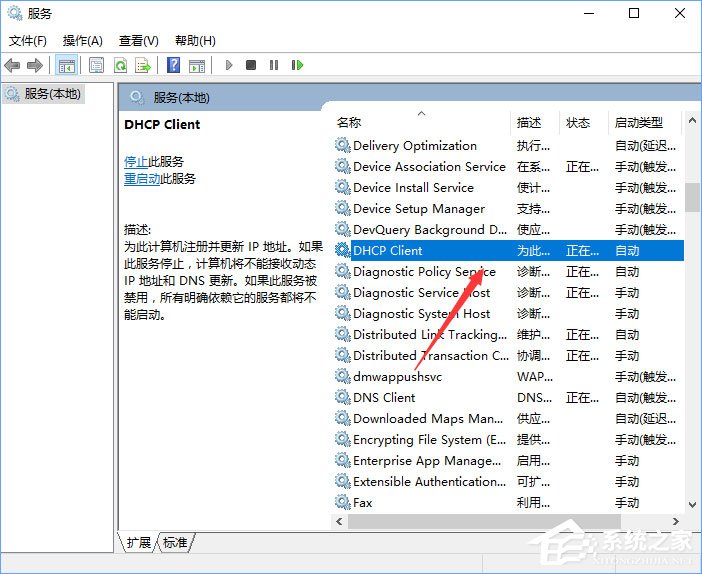Viewport: 702px width, 574px height.
Task: Click gear icon of dmwappushsvc row
Action: click(x=342, y=376)
